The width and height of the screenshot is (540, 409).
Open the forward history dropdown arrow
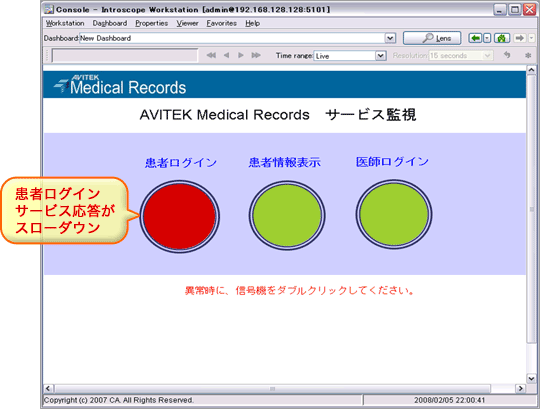tap(531, 38)
